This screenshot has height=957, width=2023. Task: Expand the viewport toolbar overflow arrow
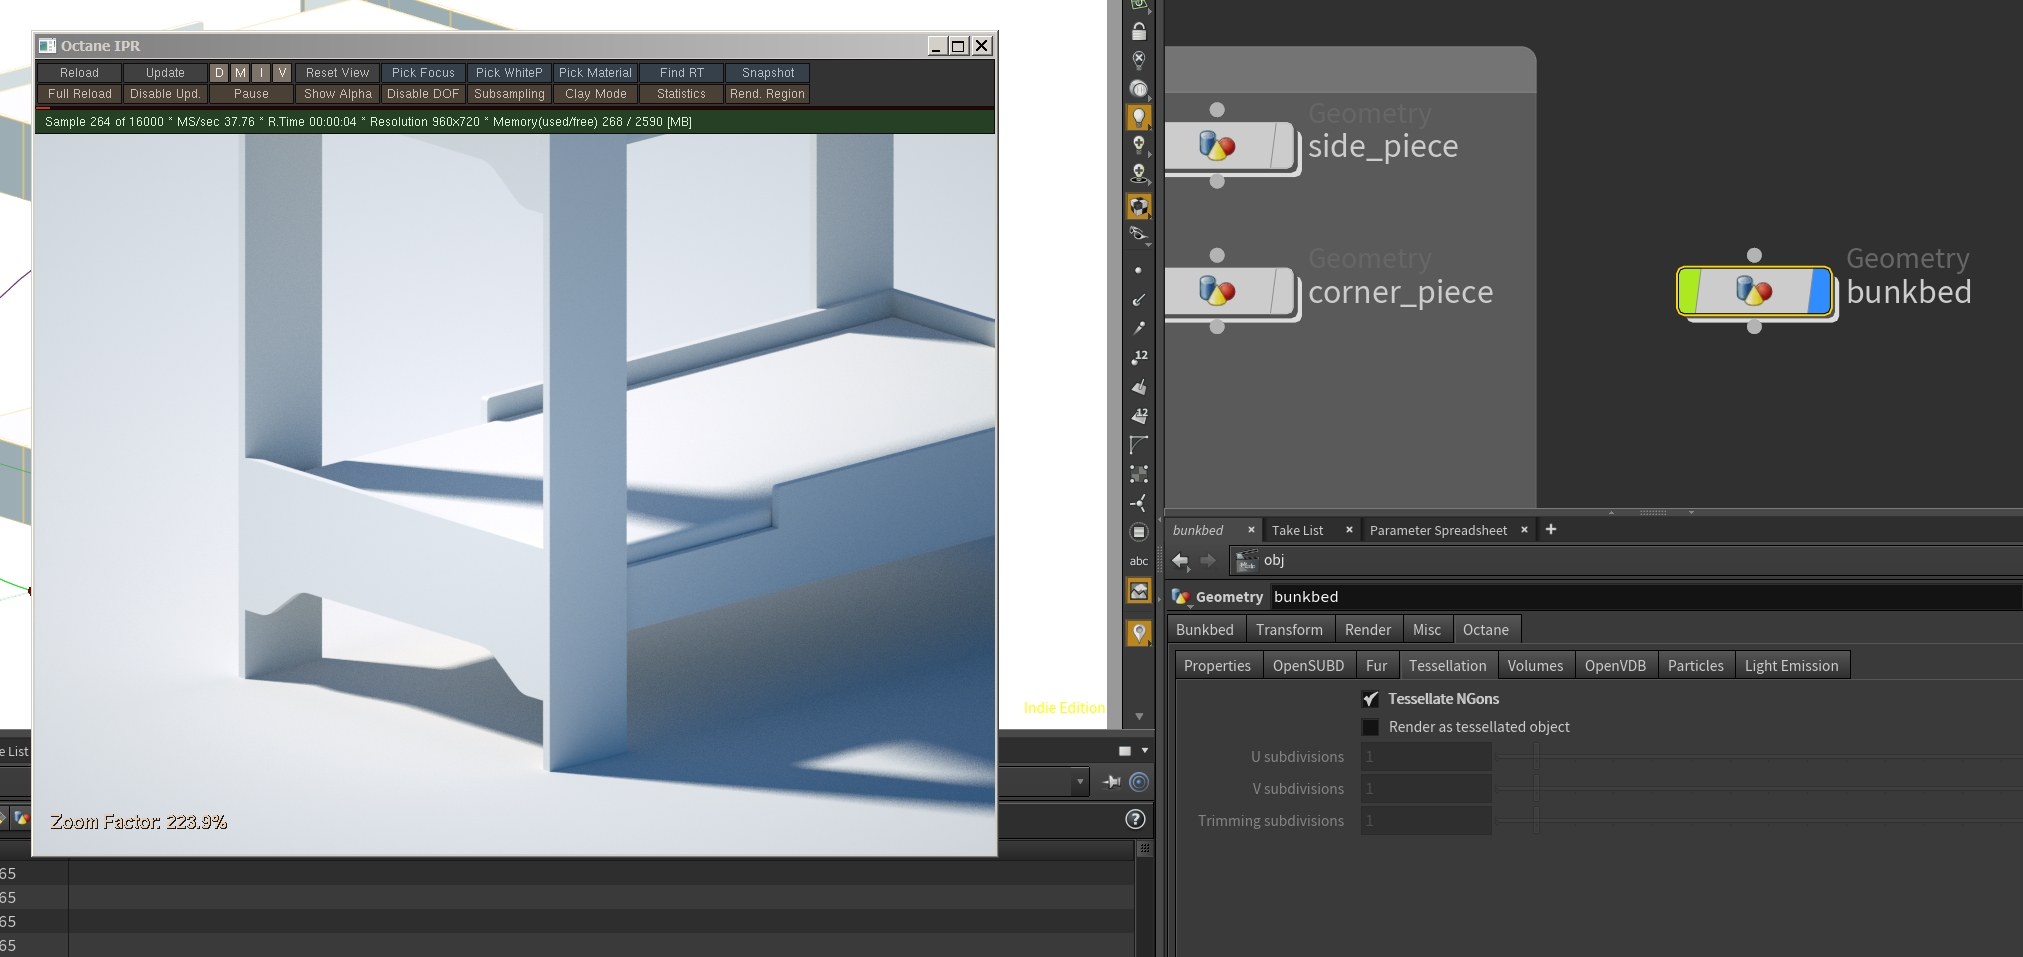1138,717
